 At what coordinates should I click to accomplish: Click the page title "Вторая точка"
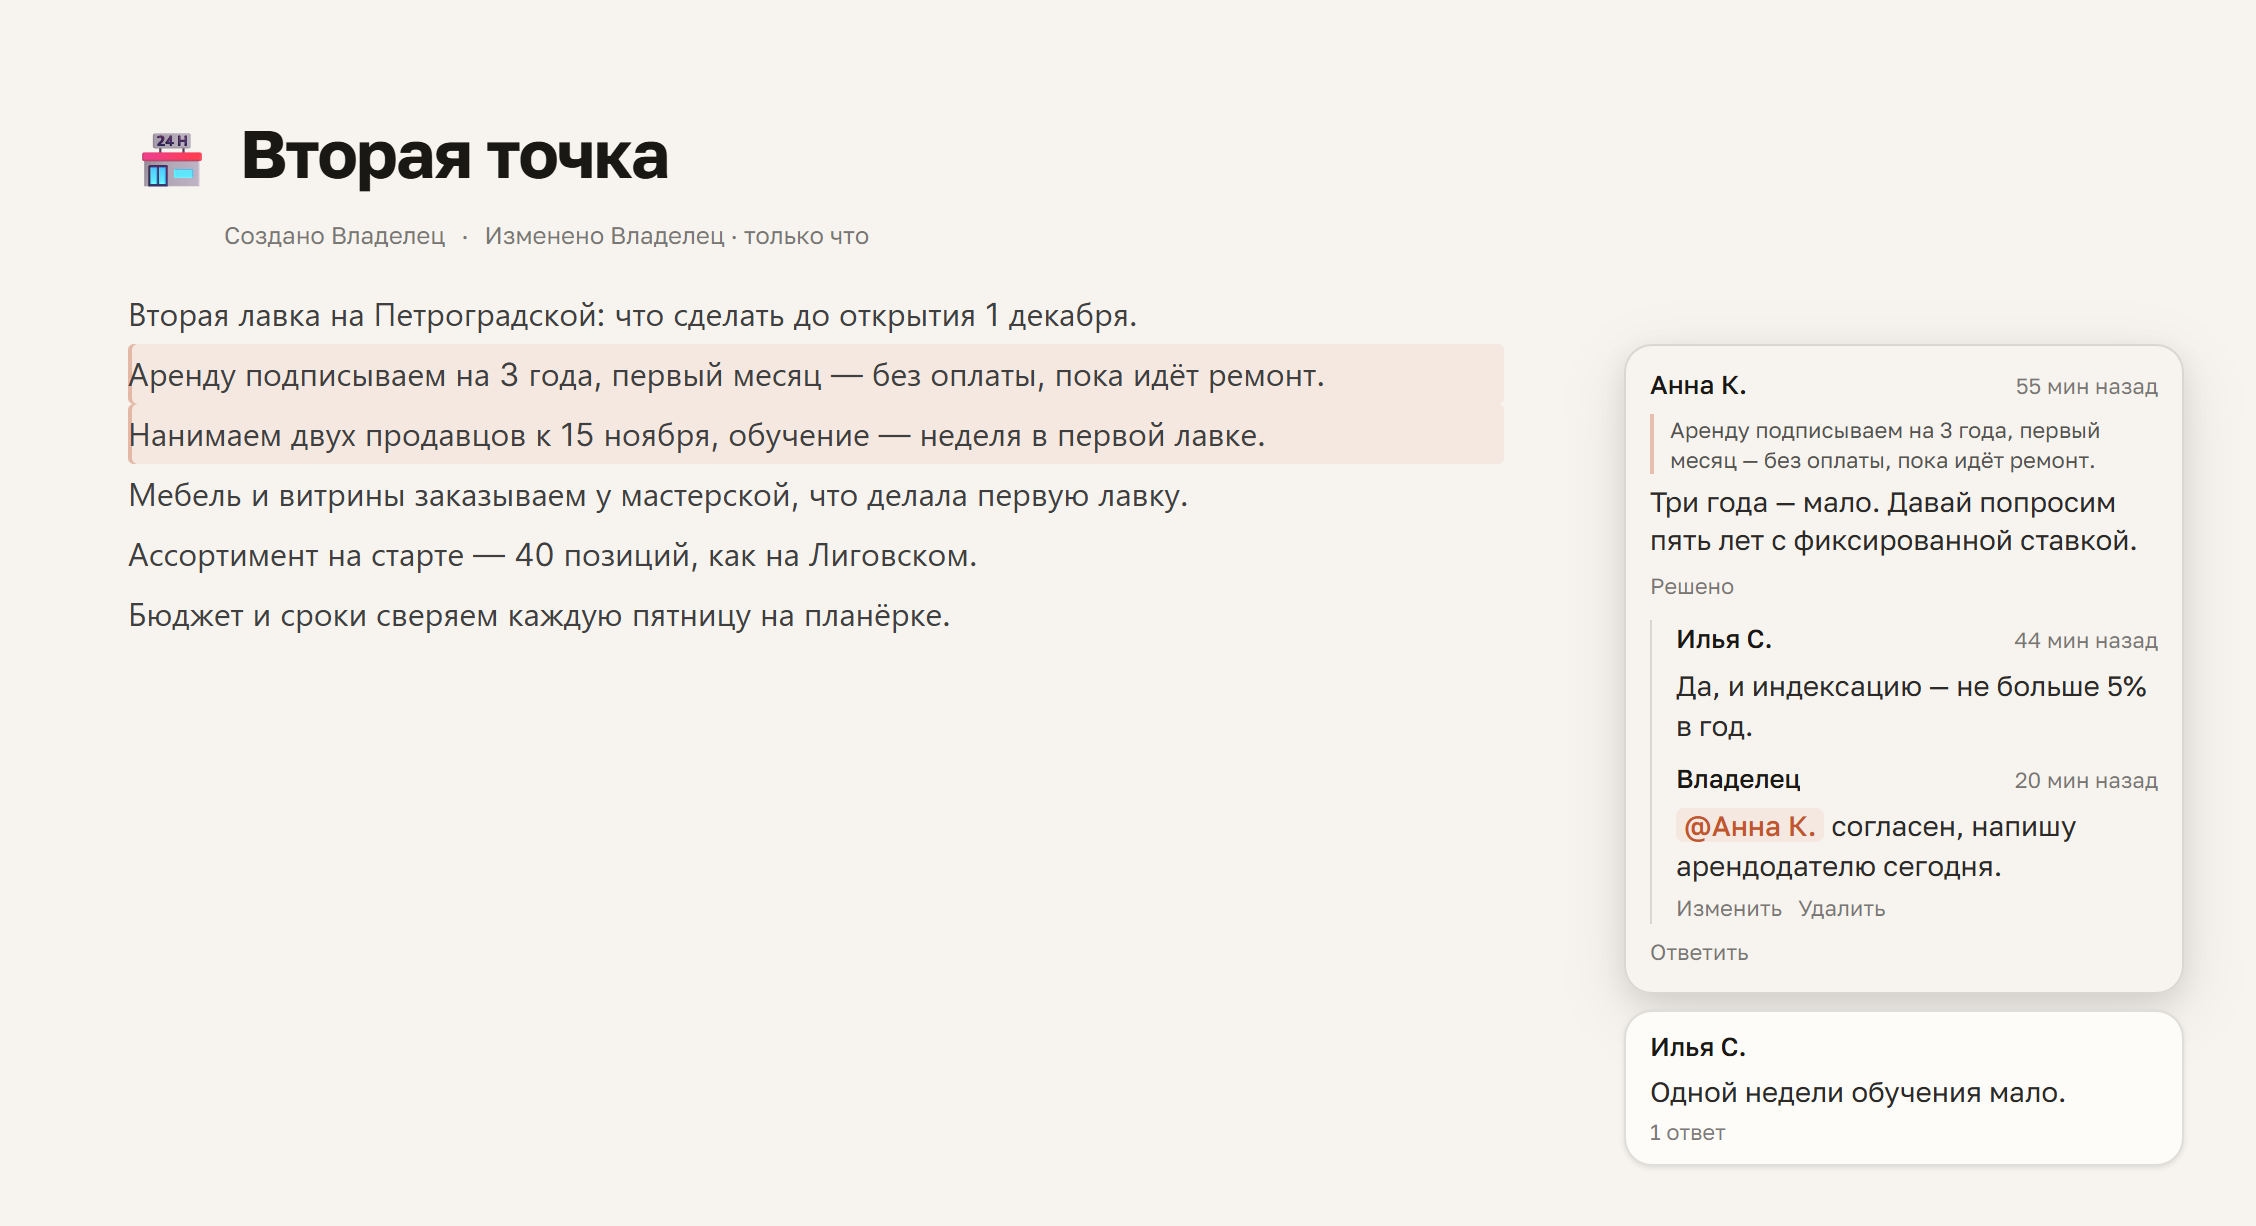point(455,156)
